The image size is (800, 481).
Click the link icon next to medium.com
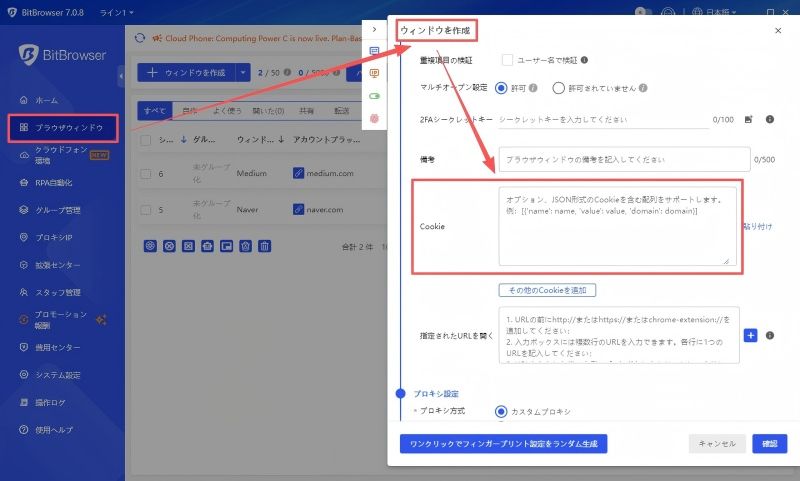point(298,173)
